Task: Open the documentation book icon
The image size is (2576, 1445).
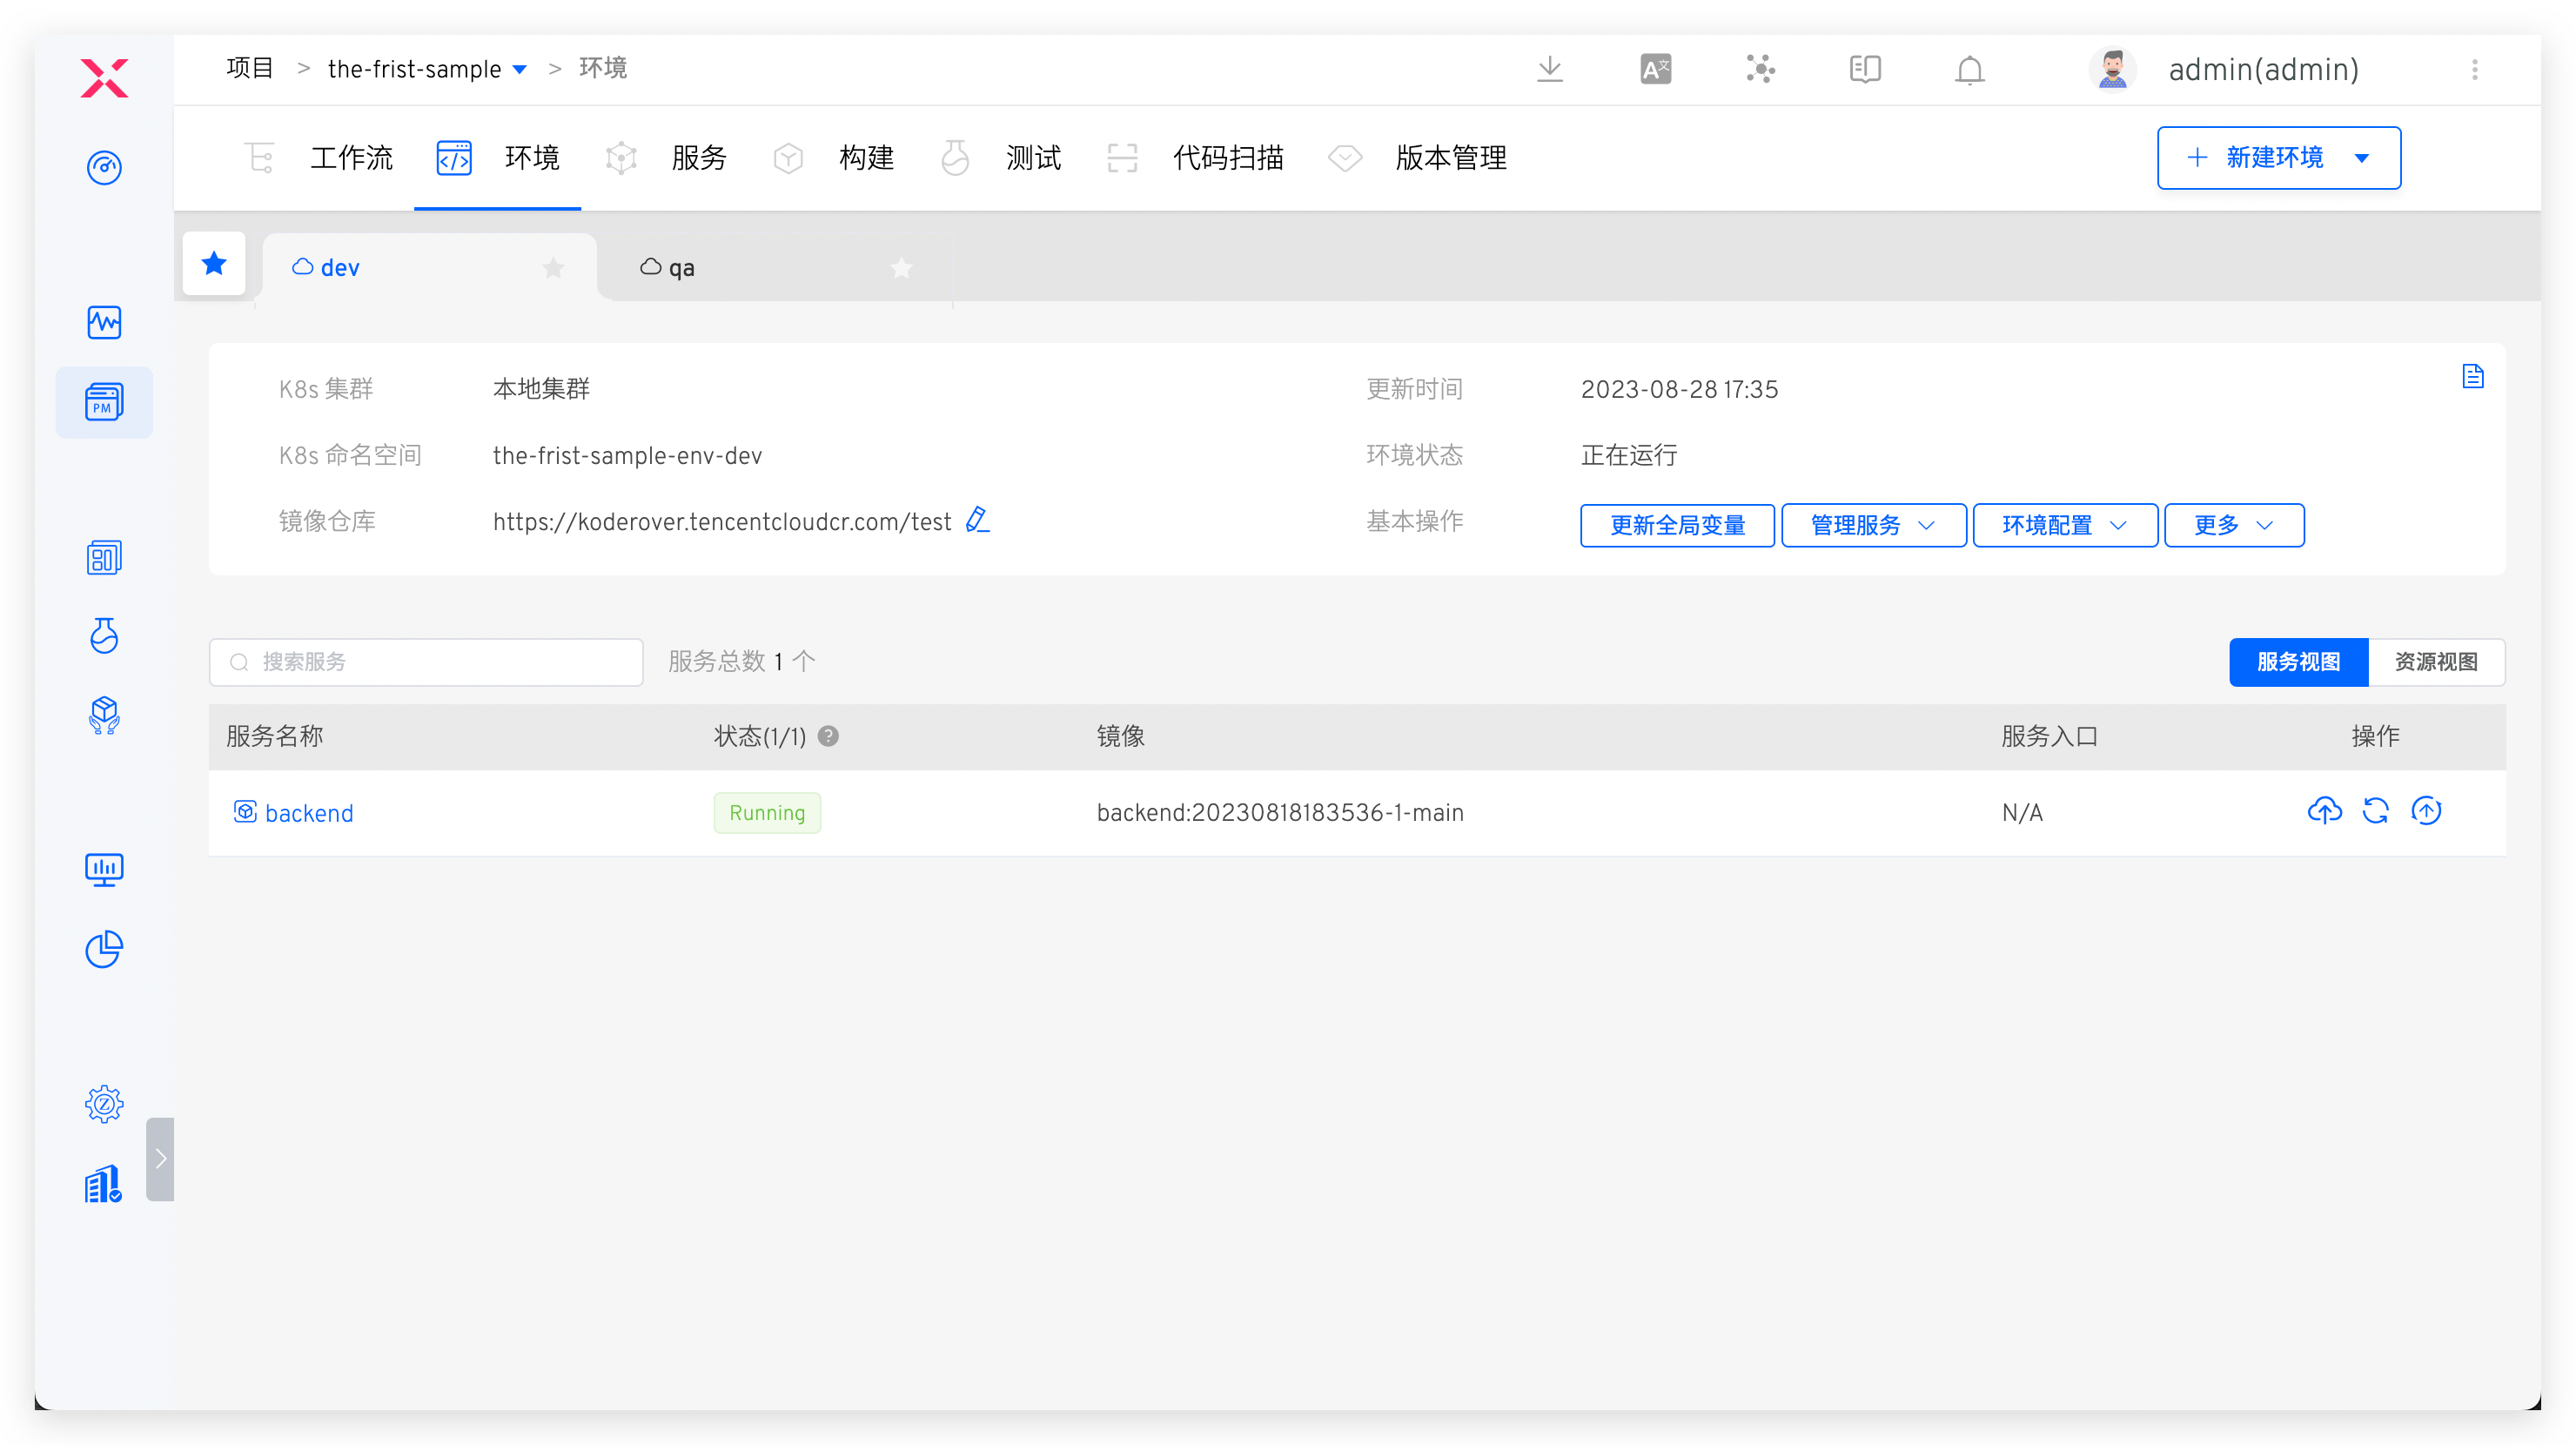Action: pos(1864,69)
